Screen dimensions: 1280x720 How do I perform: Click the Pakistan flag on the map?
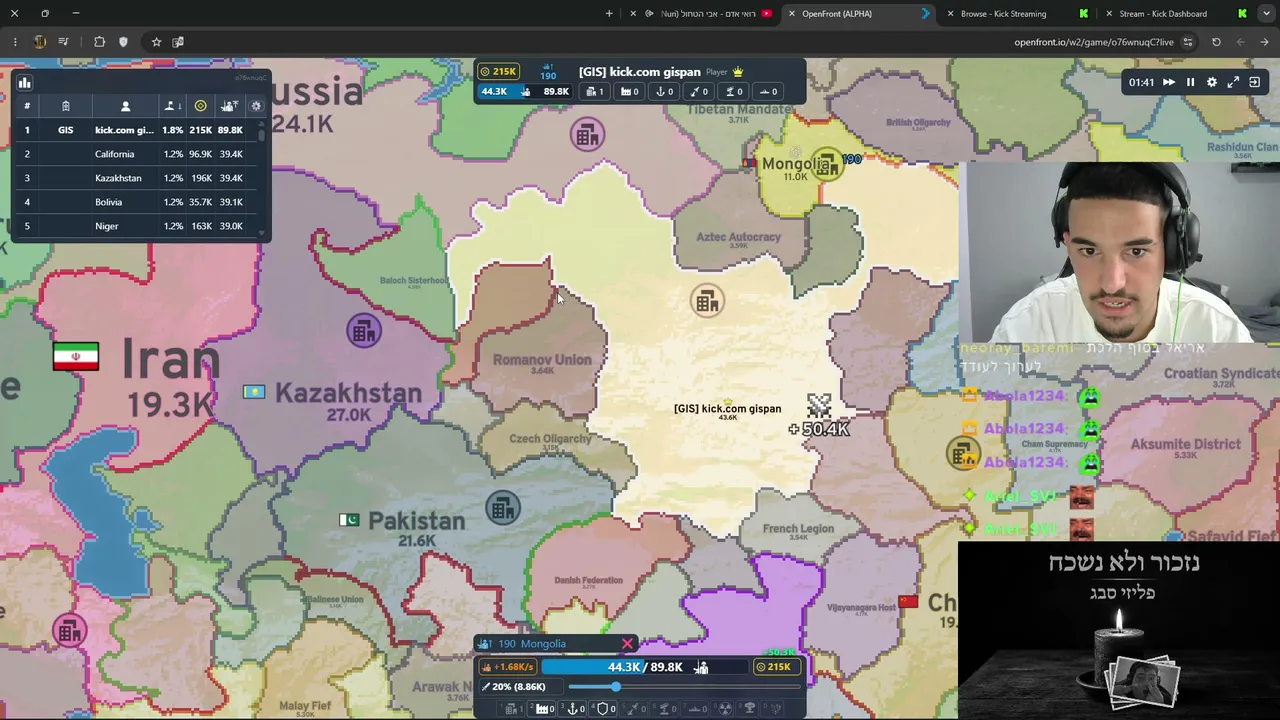[349, 520]
